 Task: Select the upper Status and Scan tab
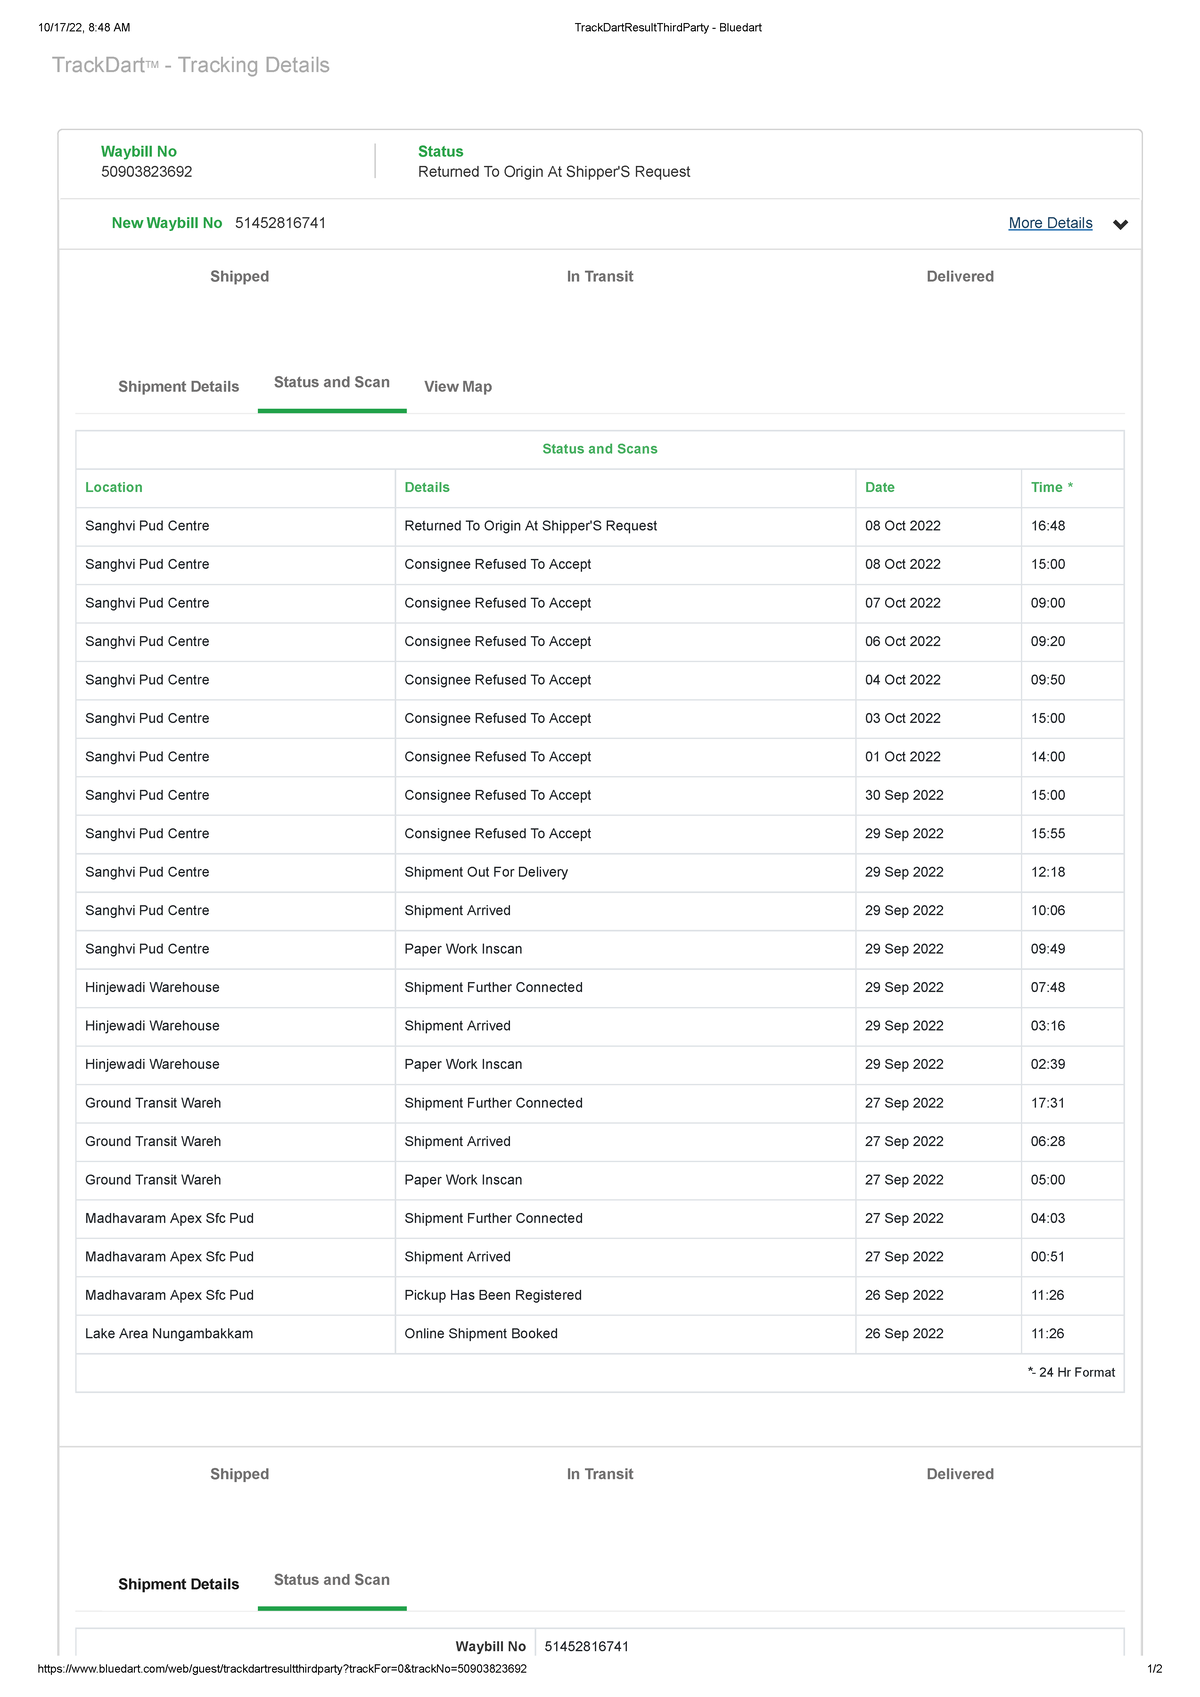(332, 382)
